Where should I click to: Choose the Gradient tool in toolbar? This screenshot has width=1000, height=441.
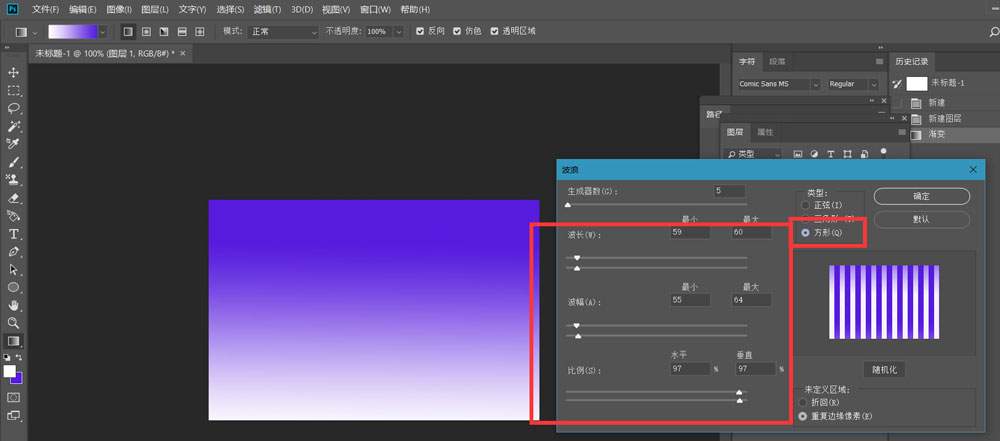click(14, 341)
